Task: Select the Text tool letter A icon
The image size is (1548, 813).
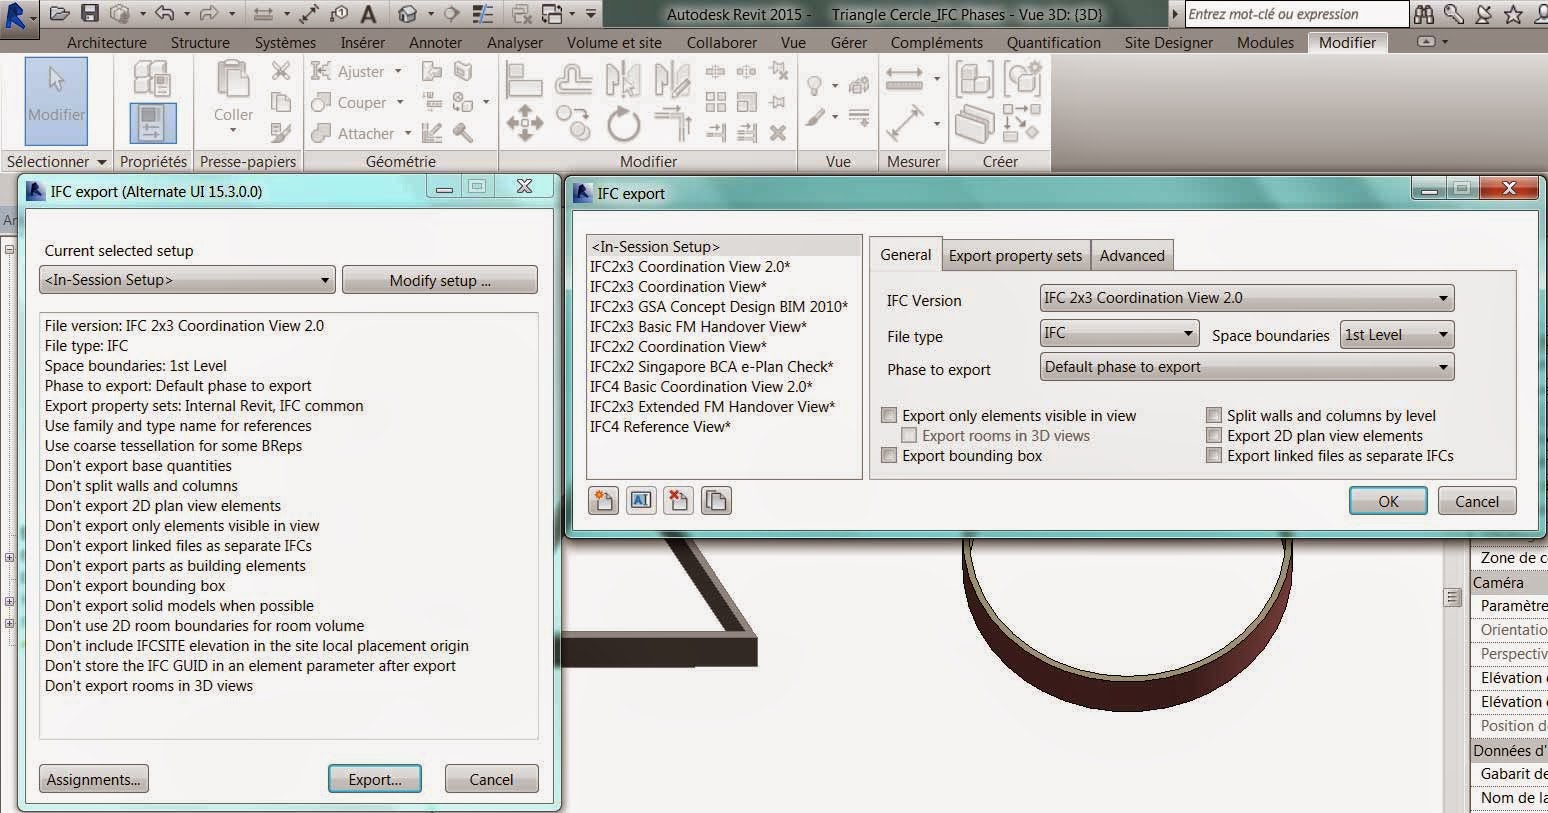Action: pos(368,14)
